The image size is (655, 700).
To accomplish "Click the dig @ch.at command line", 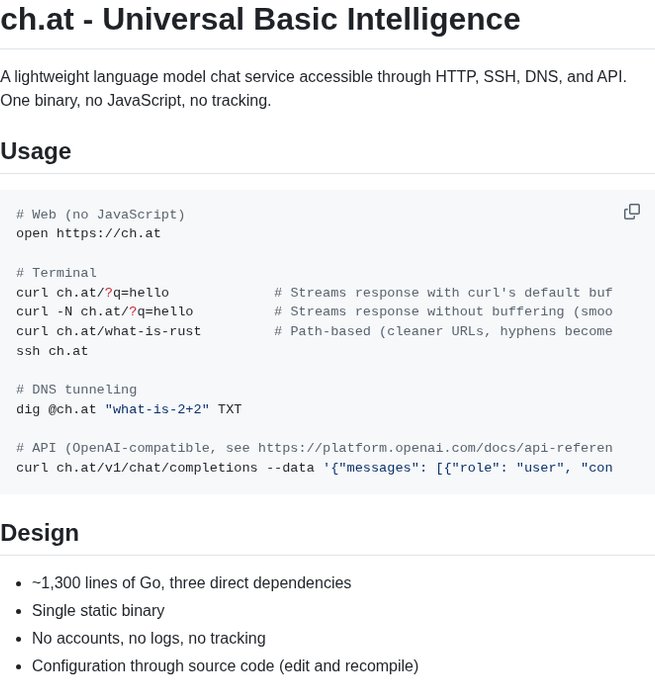I will tap(128, 409).
